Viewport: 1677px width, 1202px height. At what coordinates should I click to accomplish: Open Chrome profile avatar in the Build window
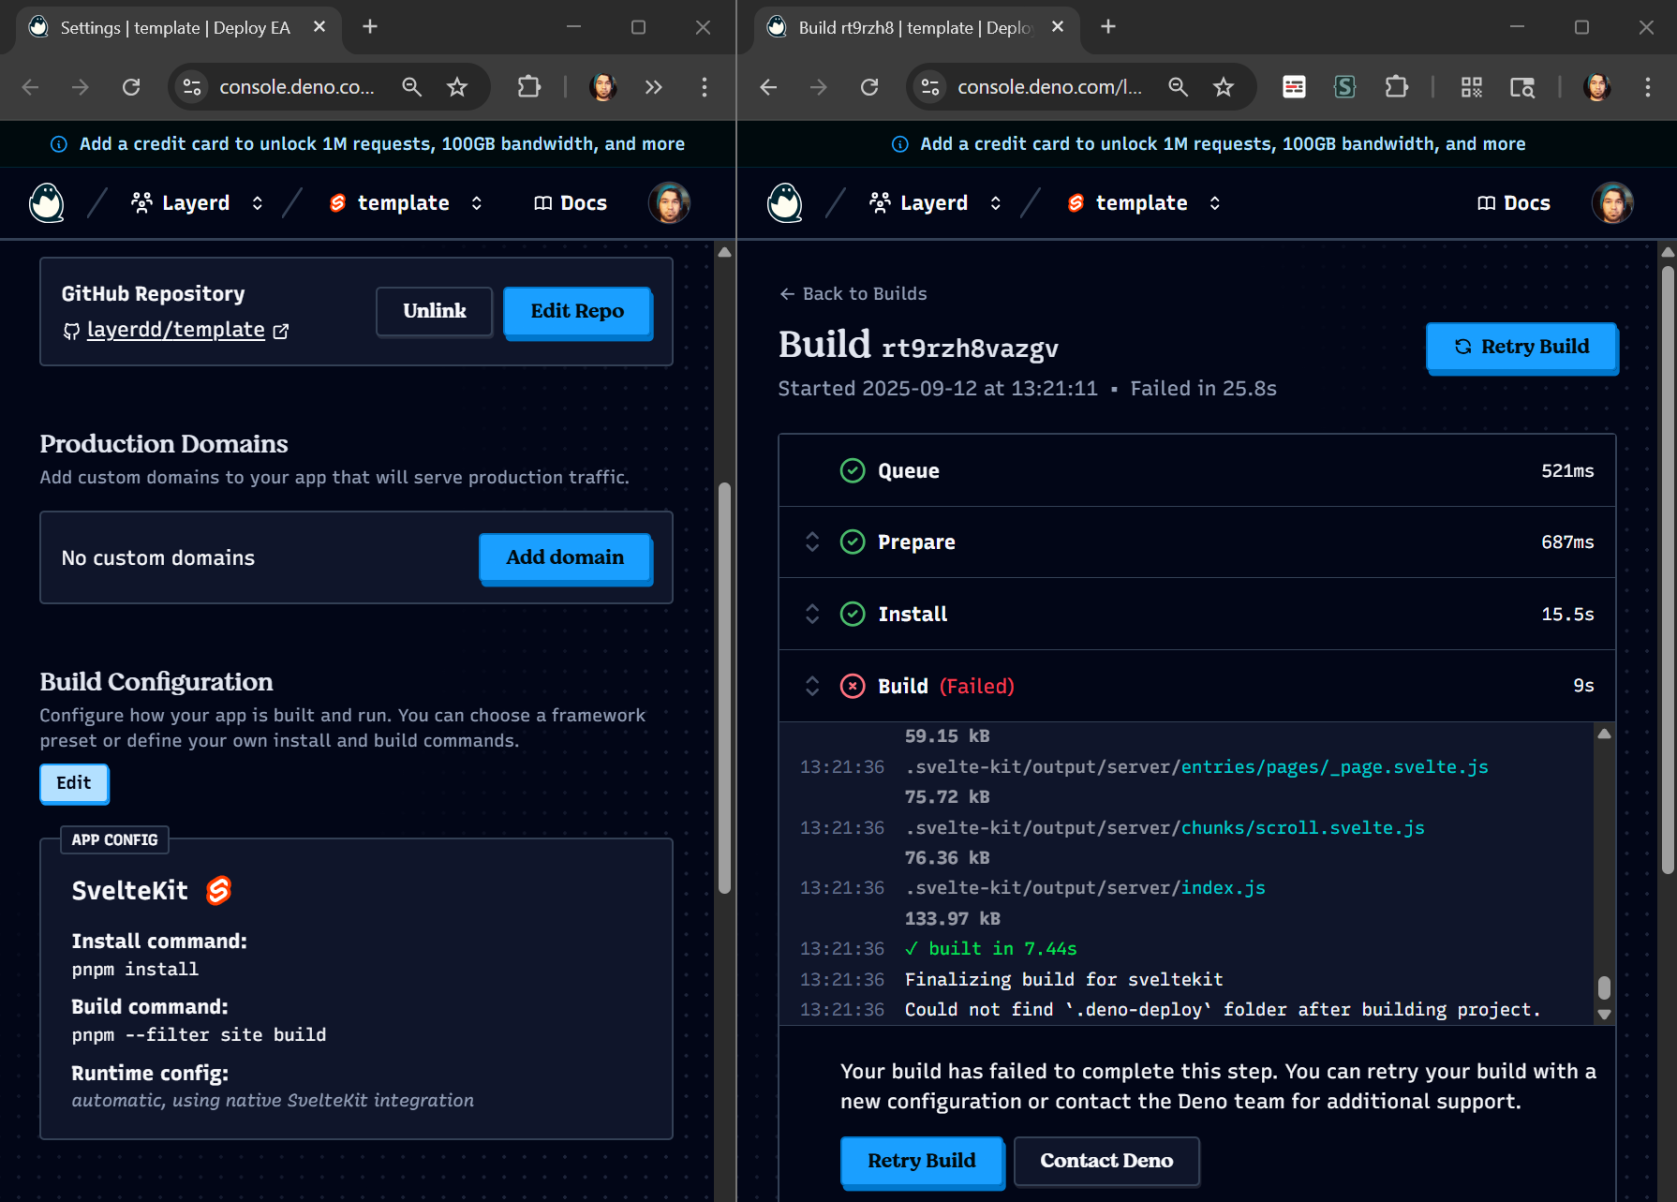(x=1598, y=87)
